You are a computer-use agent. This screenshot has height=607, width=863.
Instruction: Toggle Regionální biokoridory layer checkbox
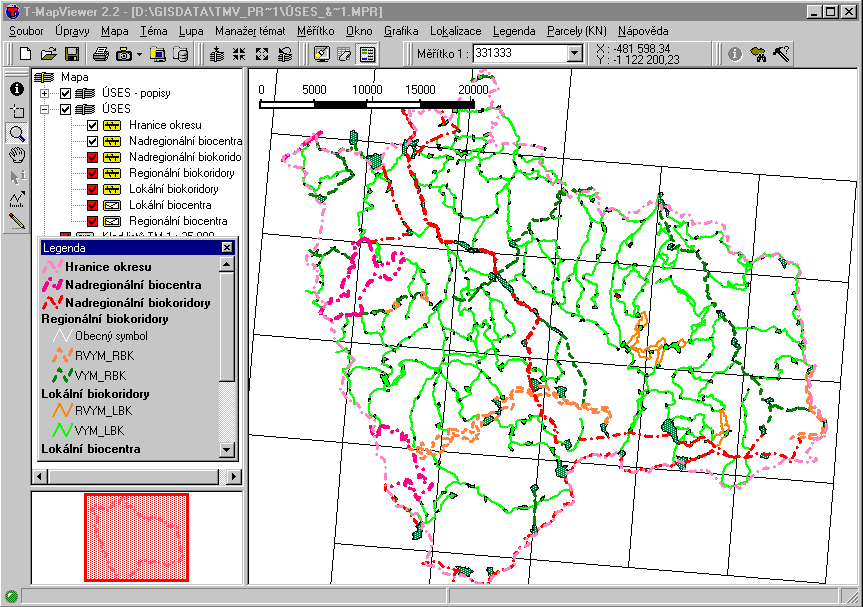click(x=92, y=173)
